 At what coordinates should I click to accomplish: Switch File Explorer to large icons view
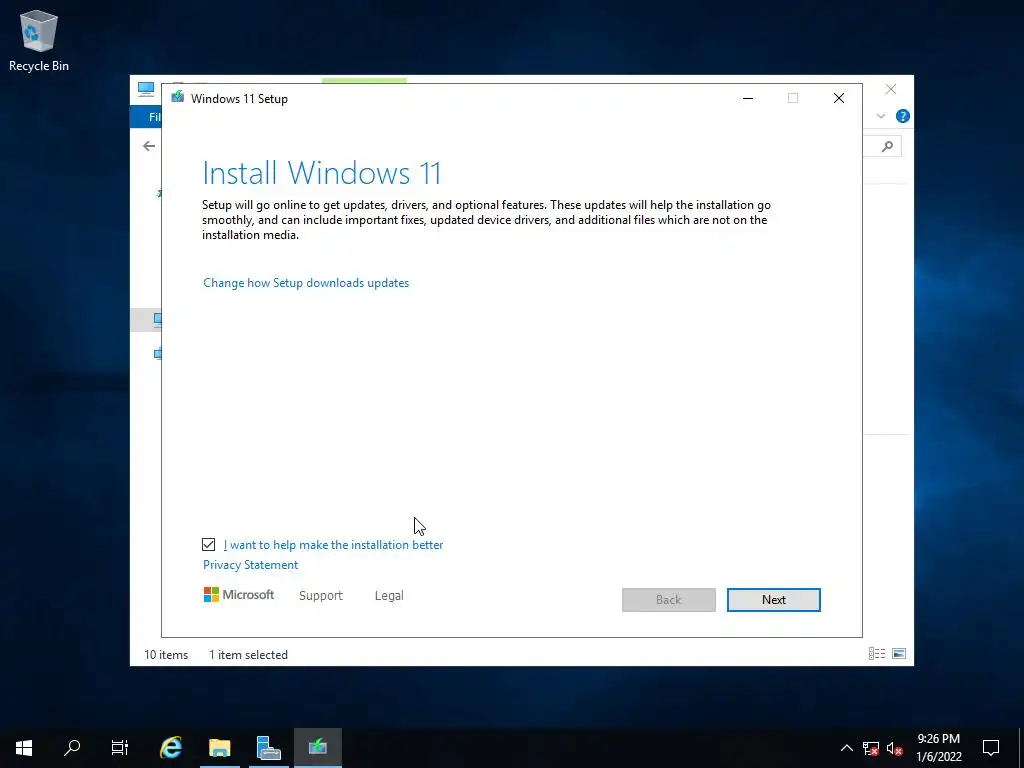899,654
